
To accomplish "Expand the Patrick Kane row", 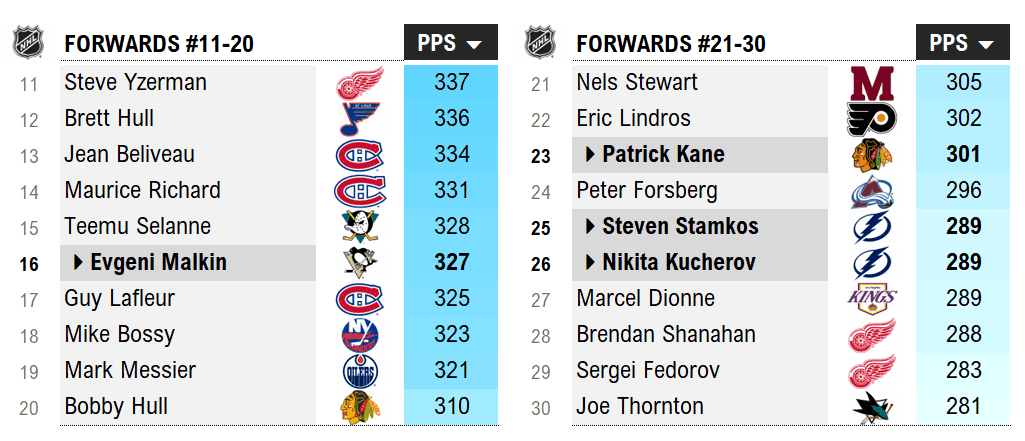I will point(591,155).
